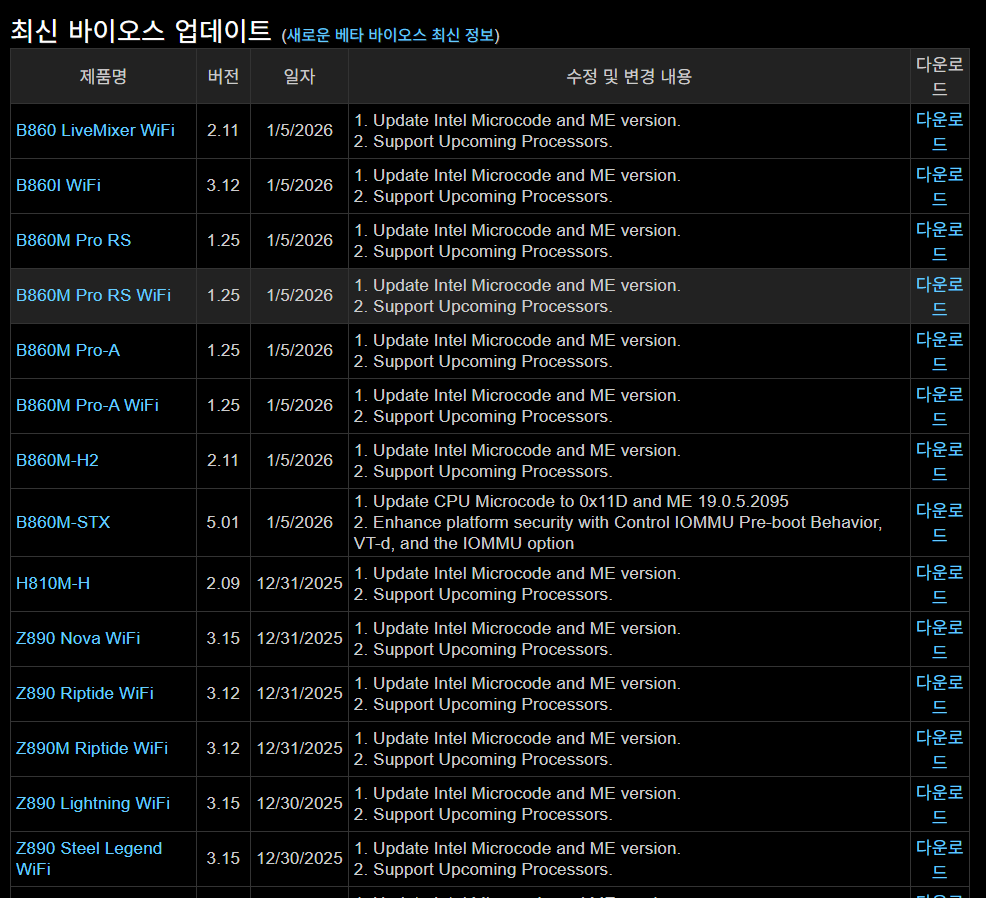Download BIOS for B860M Pro-A WiFi
Screen dimensions: 986x898
pos(939,406)
